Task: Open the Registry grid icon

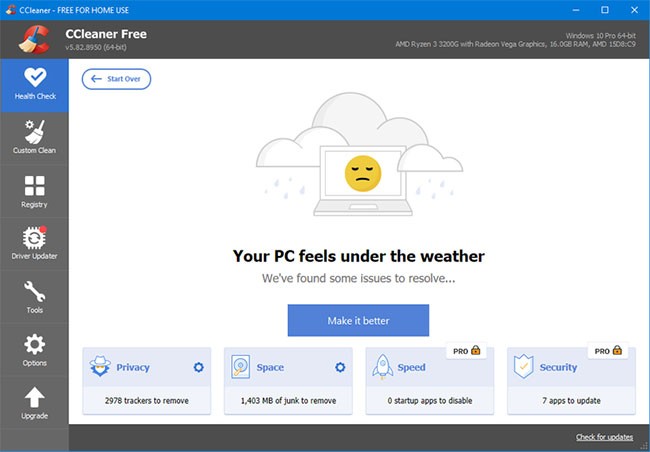Action: (x=34, y=191)
